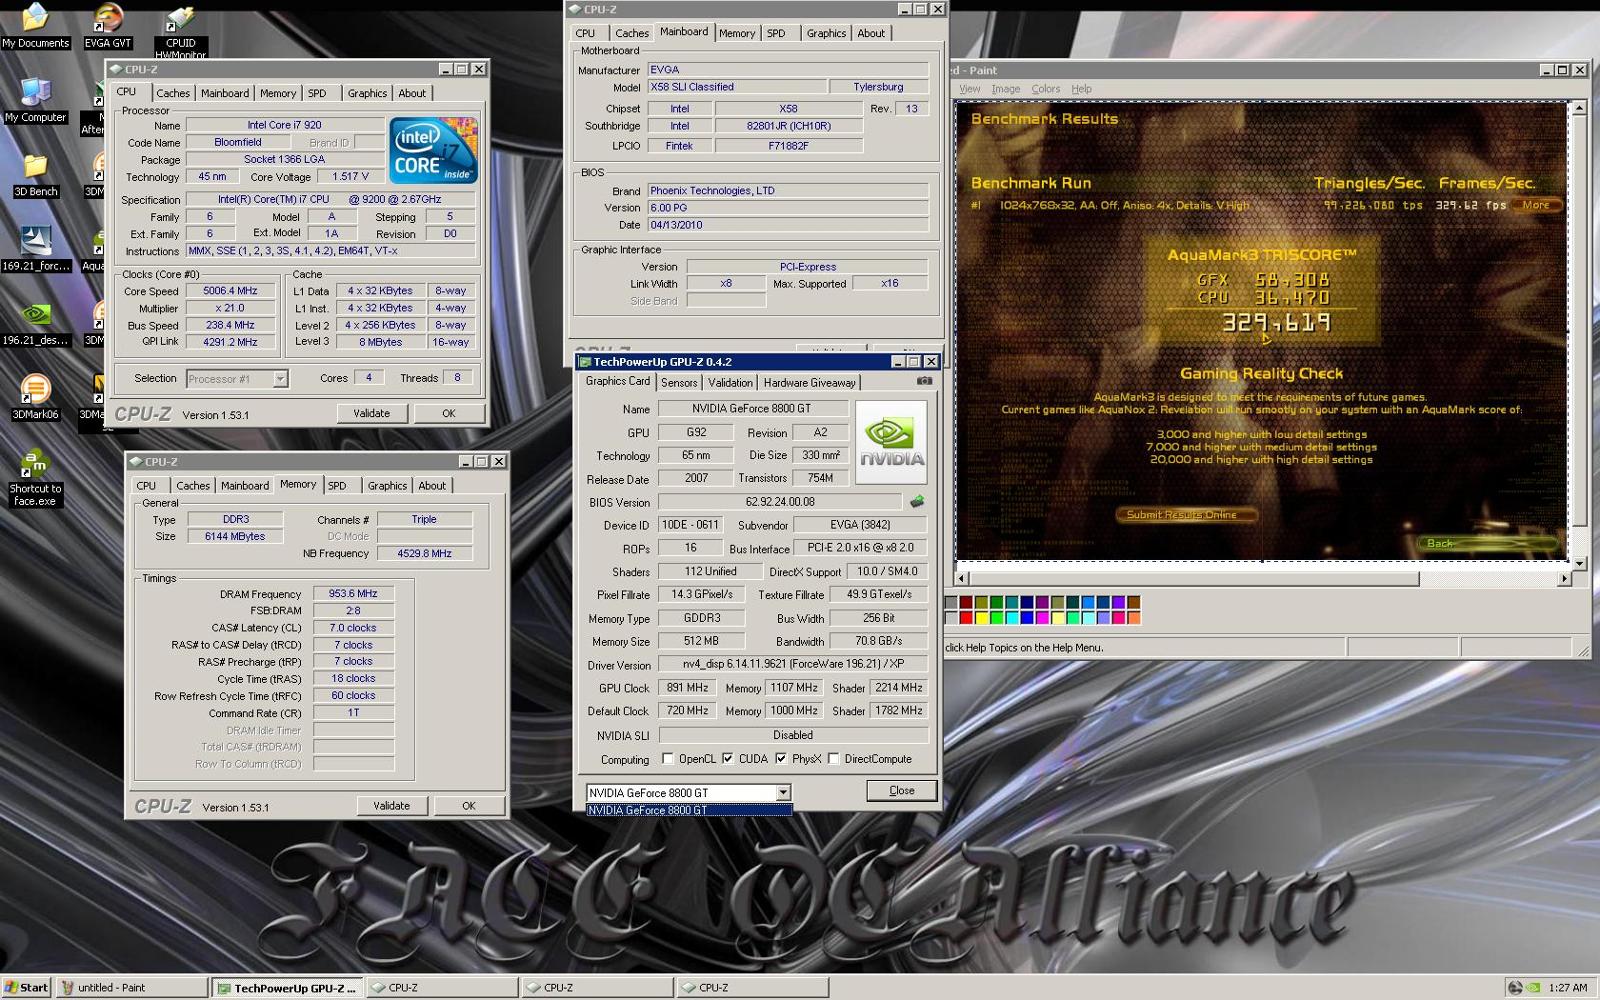Open the Help menu in Paint
This screenshot has width=1600, height=1000.
click(x=1081, y=88)
